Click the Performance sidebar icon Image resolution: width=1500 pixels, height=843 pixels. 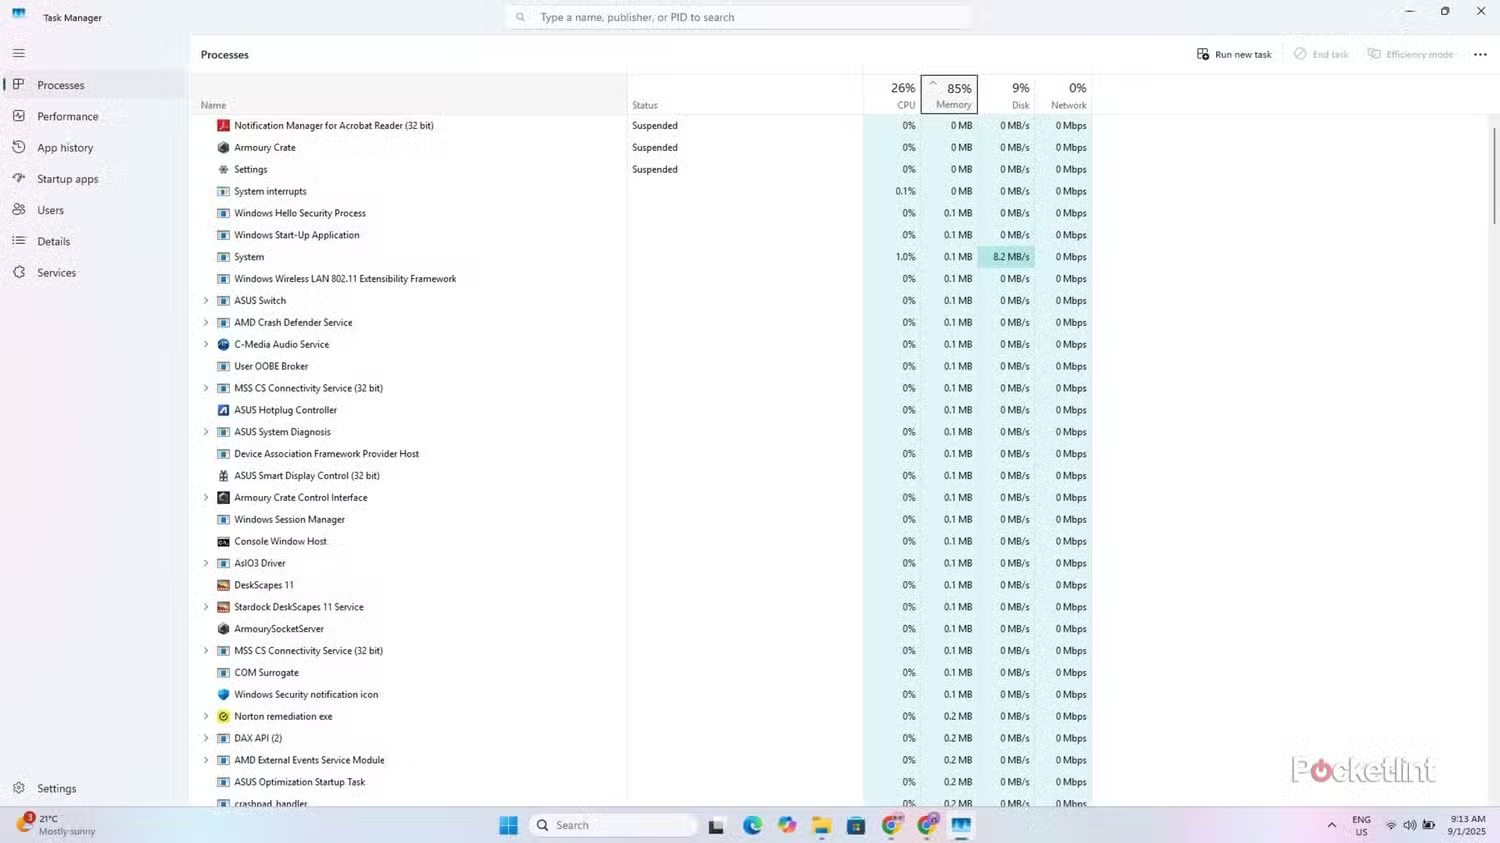coord(19,116)
